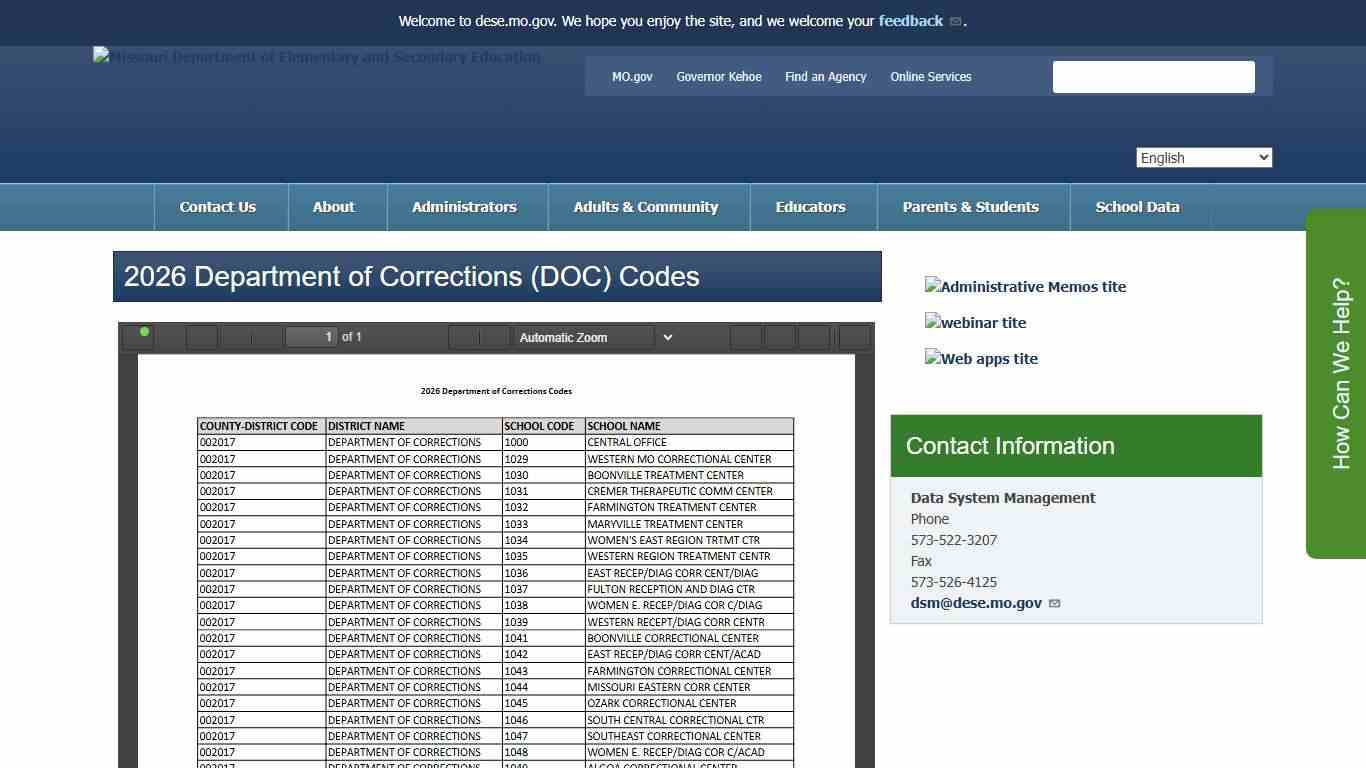
Task: Click the page number input field
Action: point(312,337)
